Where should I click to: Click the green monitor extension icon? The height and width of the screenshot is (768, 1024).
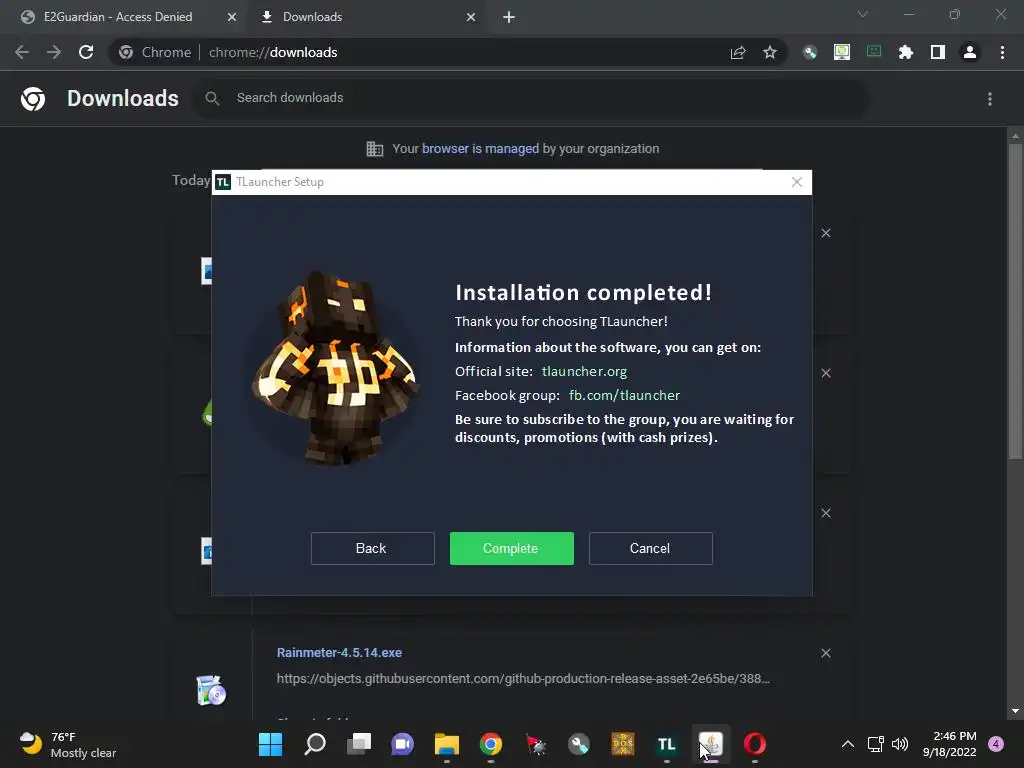[x=842, y=52]
